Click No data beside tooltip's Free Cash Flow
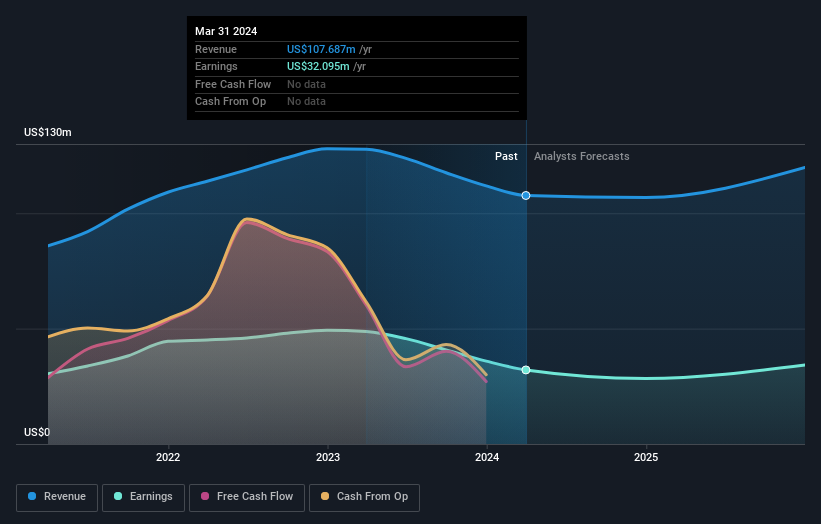Viewport: 821px width, 524px height. pos(306,84)
